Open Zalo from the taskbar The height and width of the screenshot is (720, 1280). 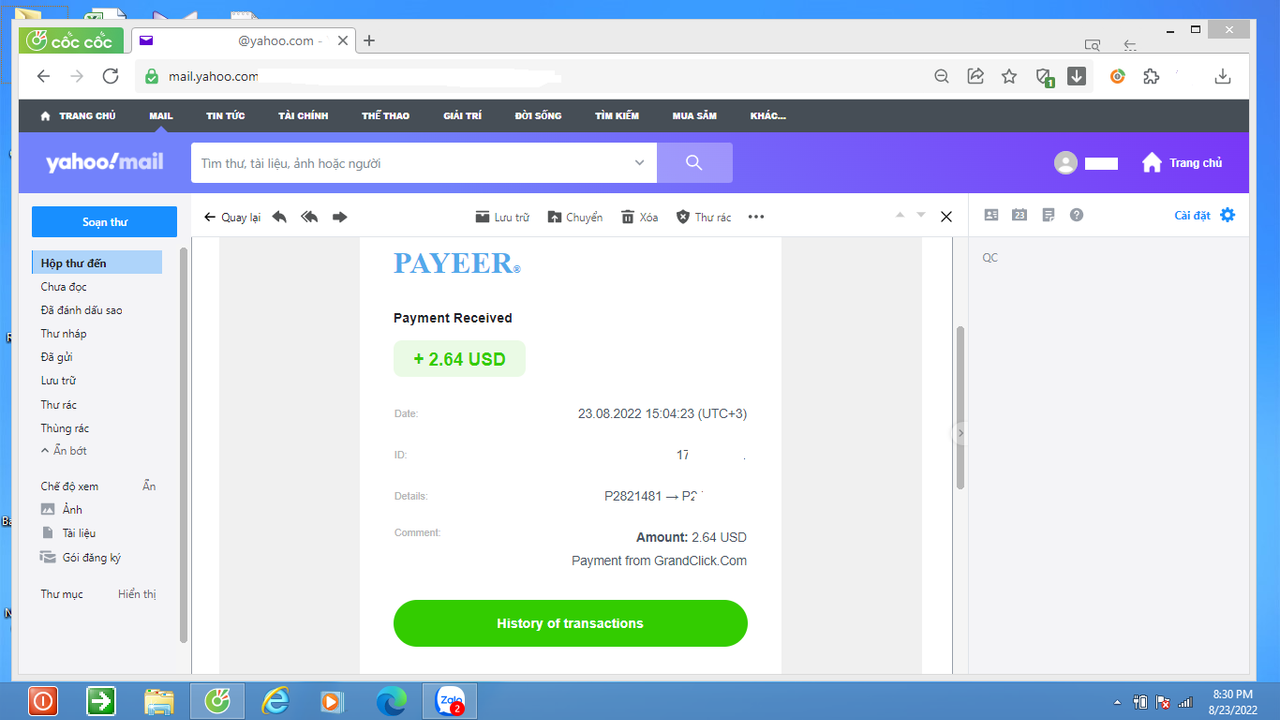[x=450, y=702]
